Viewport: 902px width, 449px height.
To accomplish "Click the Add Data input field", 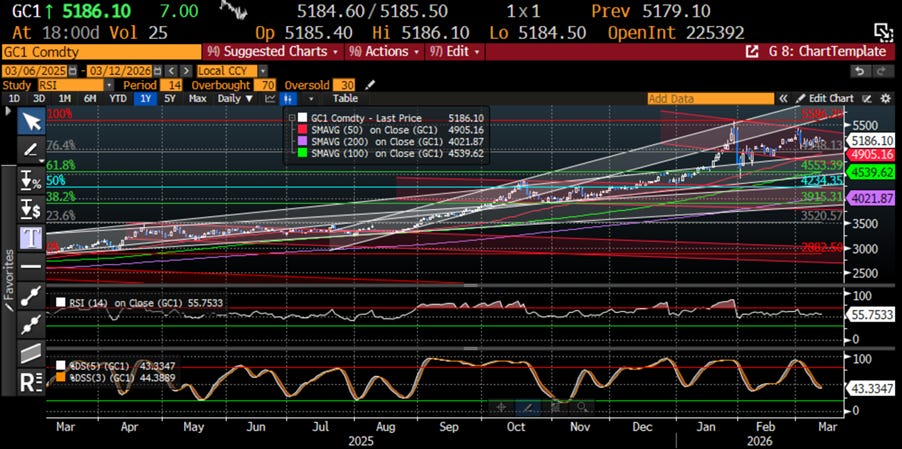I will pos(710,99).
